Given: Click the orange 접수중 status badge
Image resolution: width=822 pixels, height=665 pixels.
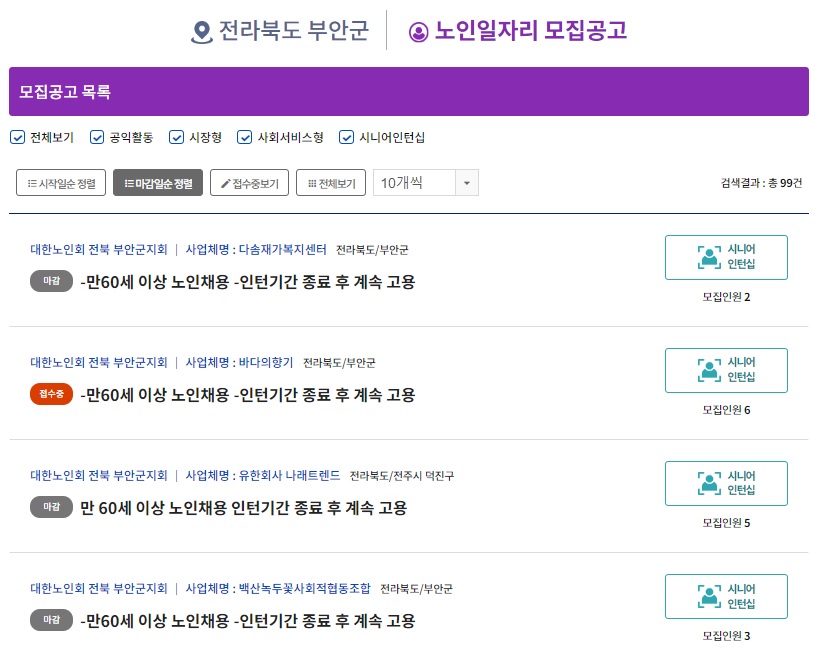Looking at the screenshot, I should pyautogui.click(x=51, y=394).
